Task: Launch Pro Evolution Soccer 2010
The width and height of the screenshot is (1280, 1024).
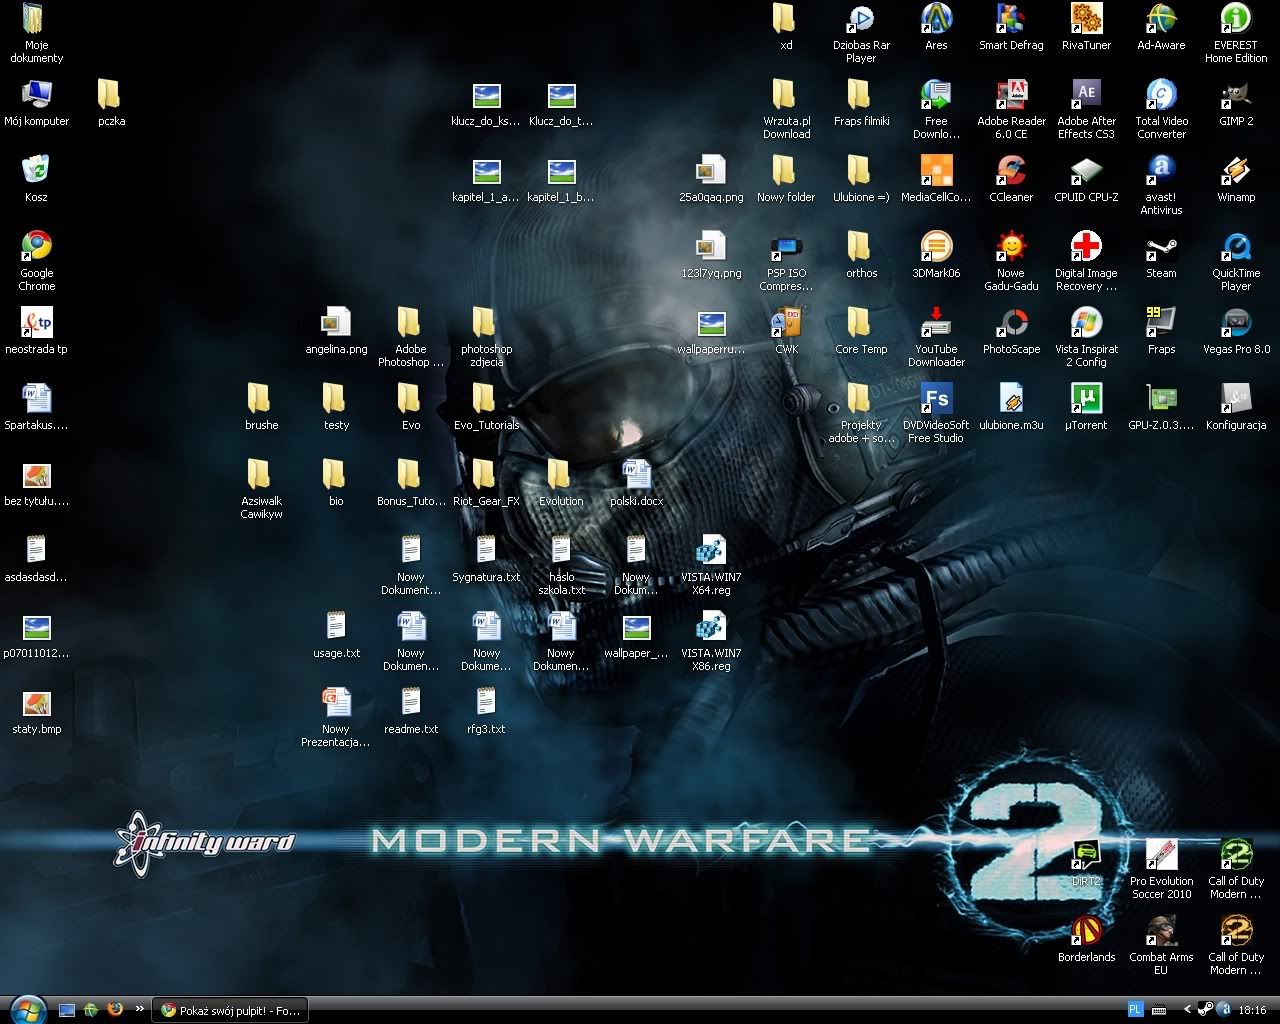Action: point(1161,868)
